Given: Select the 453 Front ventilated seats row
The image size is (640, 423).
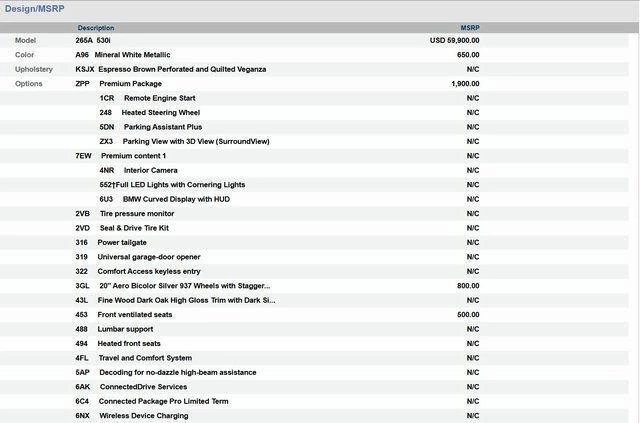Looking at the screenshot, I should point(123,315).
